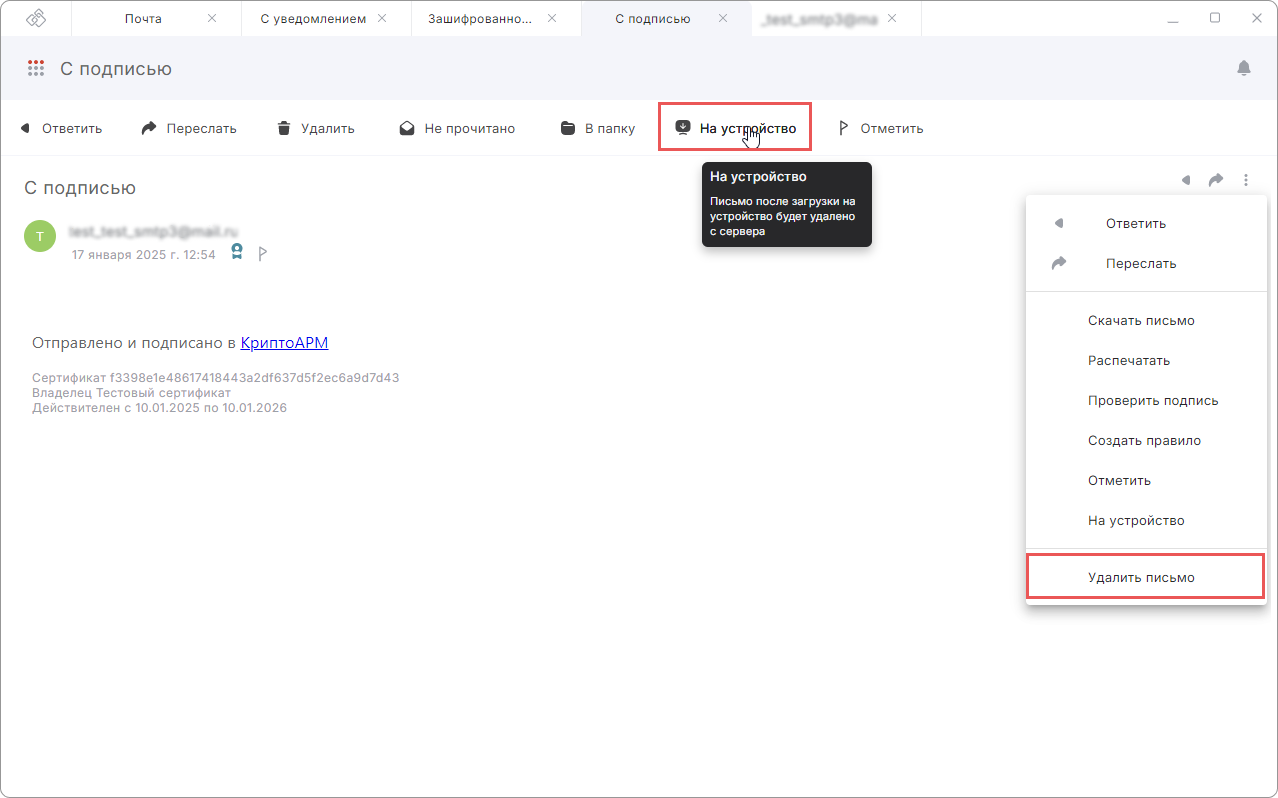Viewport: 1278px width, 798px height.
Task: Select Проверить подпись menu entry
Action: pos(1146,401)
